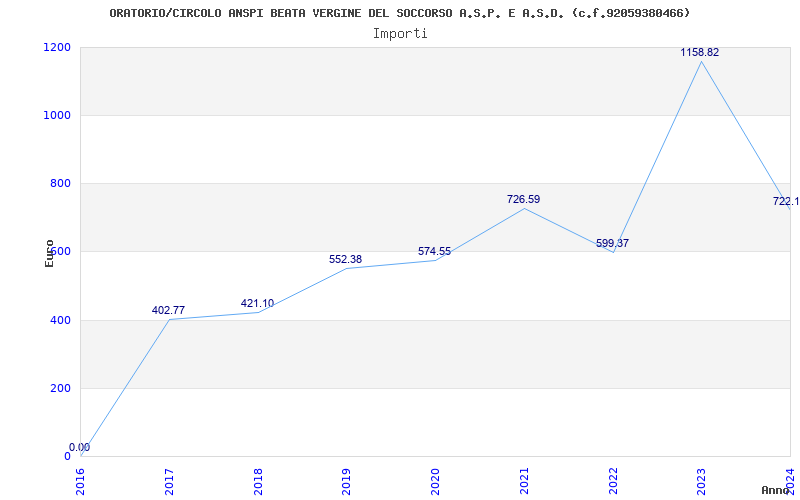Click the 1158.82 data label
Image resolution: width=800 pixels, height=500 pixels.
699,52
